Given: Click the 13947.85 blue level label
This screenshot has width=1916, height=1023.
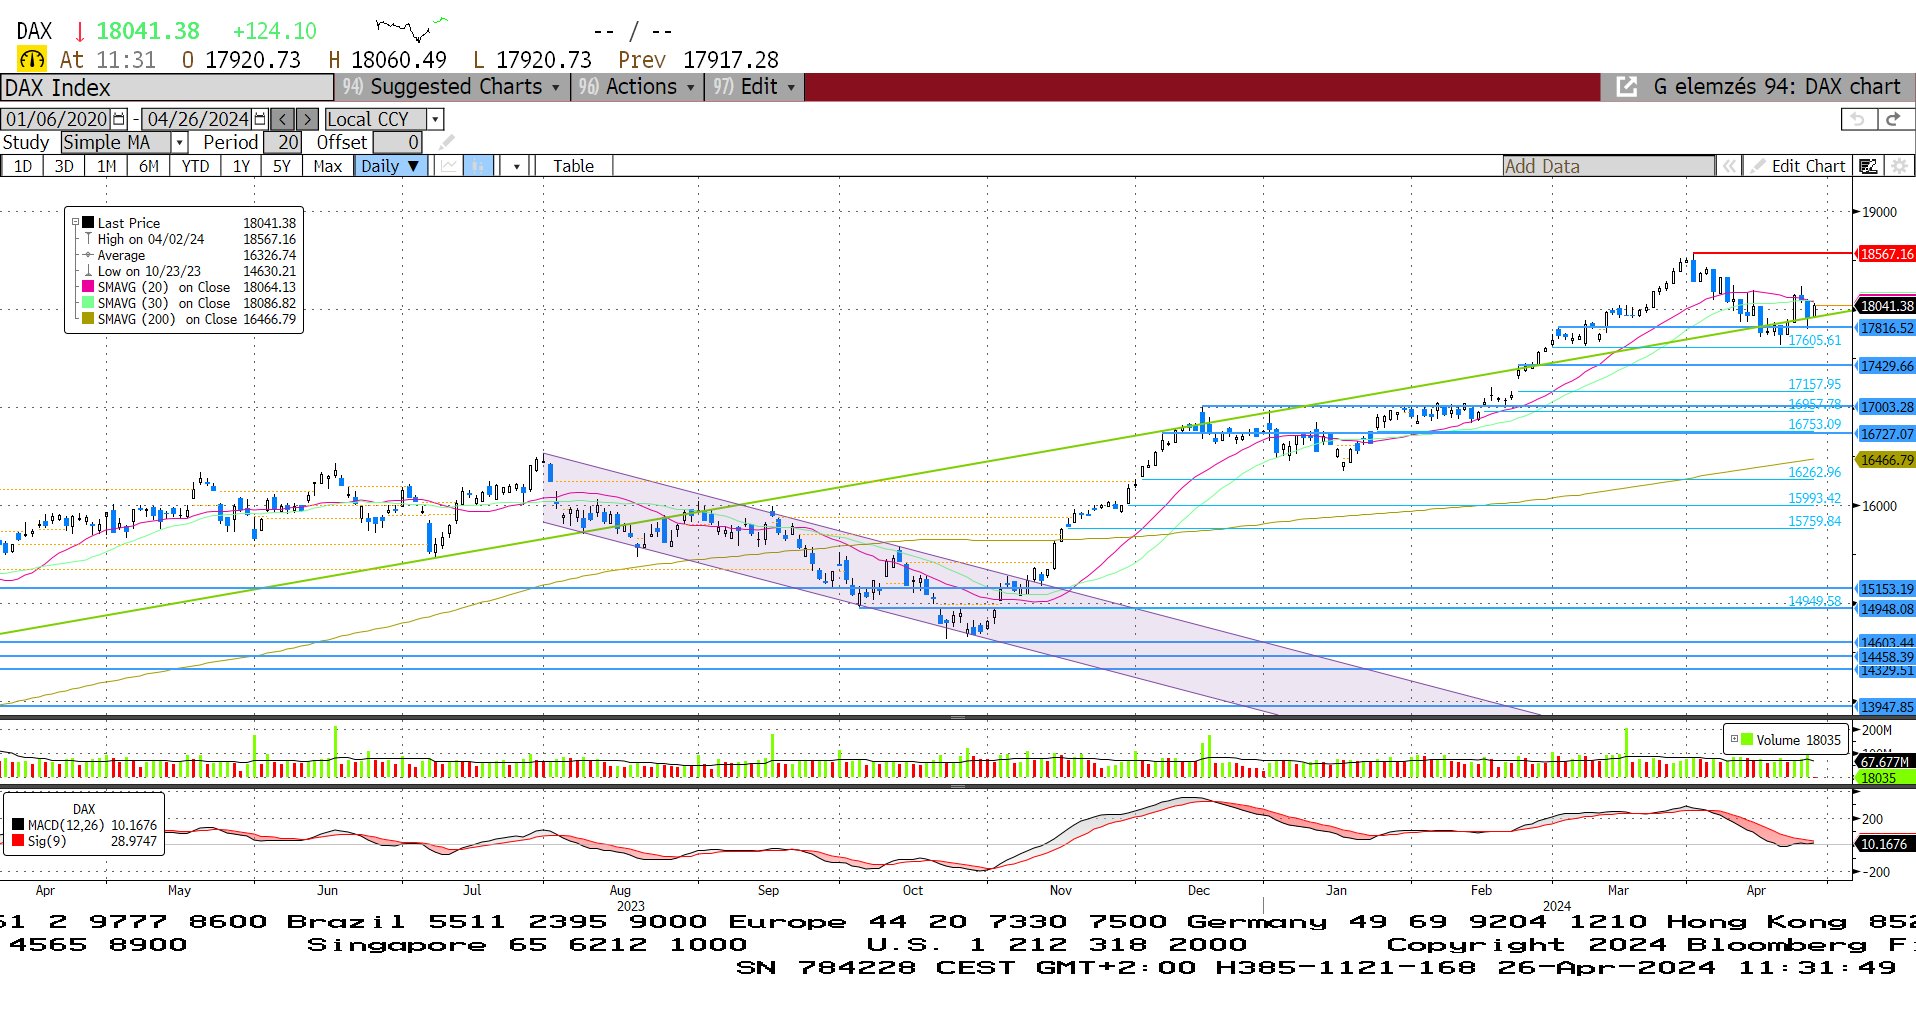Looking at the screenshot, I should (x=1886, y=707).
